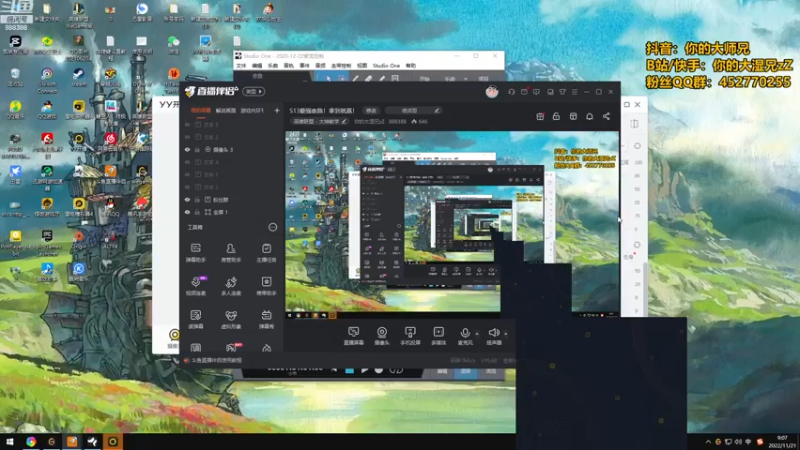Viewport: 800px width, 450px height.
Task: Show hidden system tray icons
Action: point(708,442)
